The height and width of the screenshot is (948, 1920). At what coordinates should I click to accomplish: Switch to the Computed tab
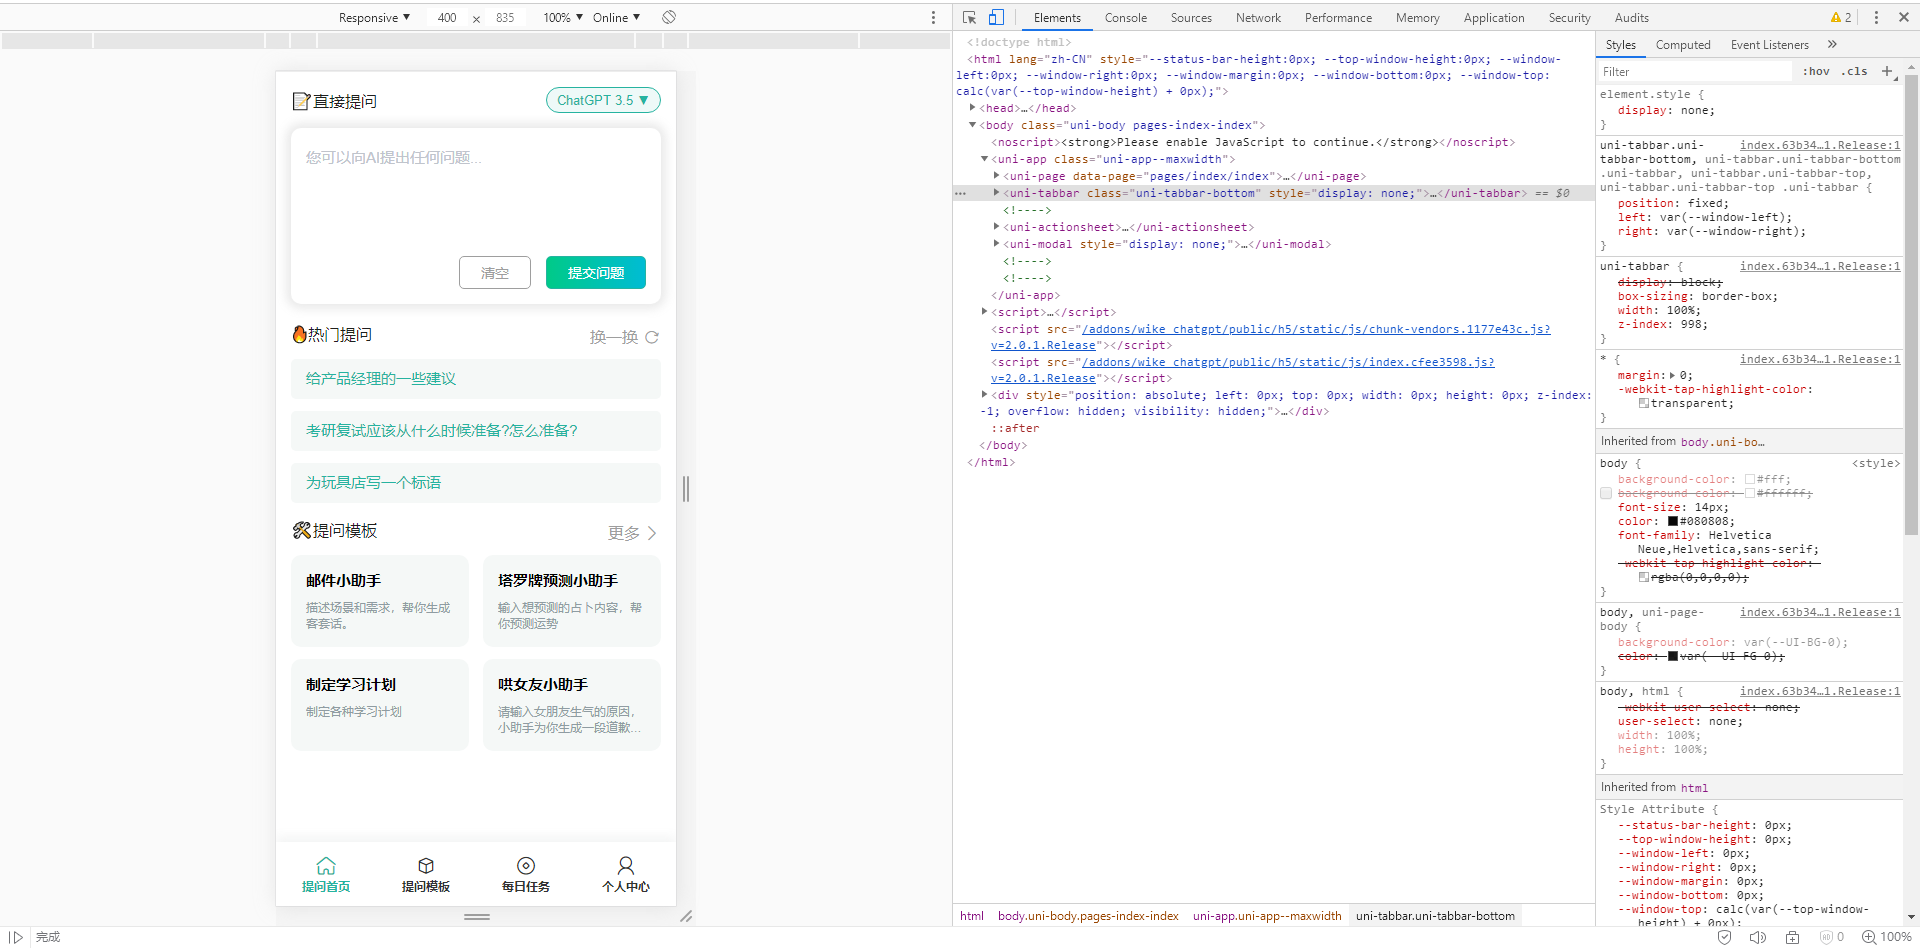point(1683,44)
